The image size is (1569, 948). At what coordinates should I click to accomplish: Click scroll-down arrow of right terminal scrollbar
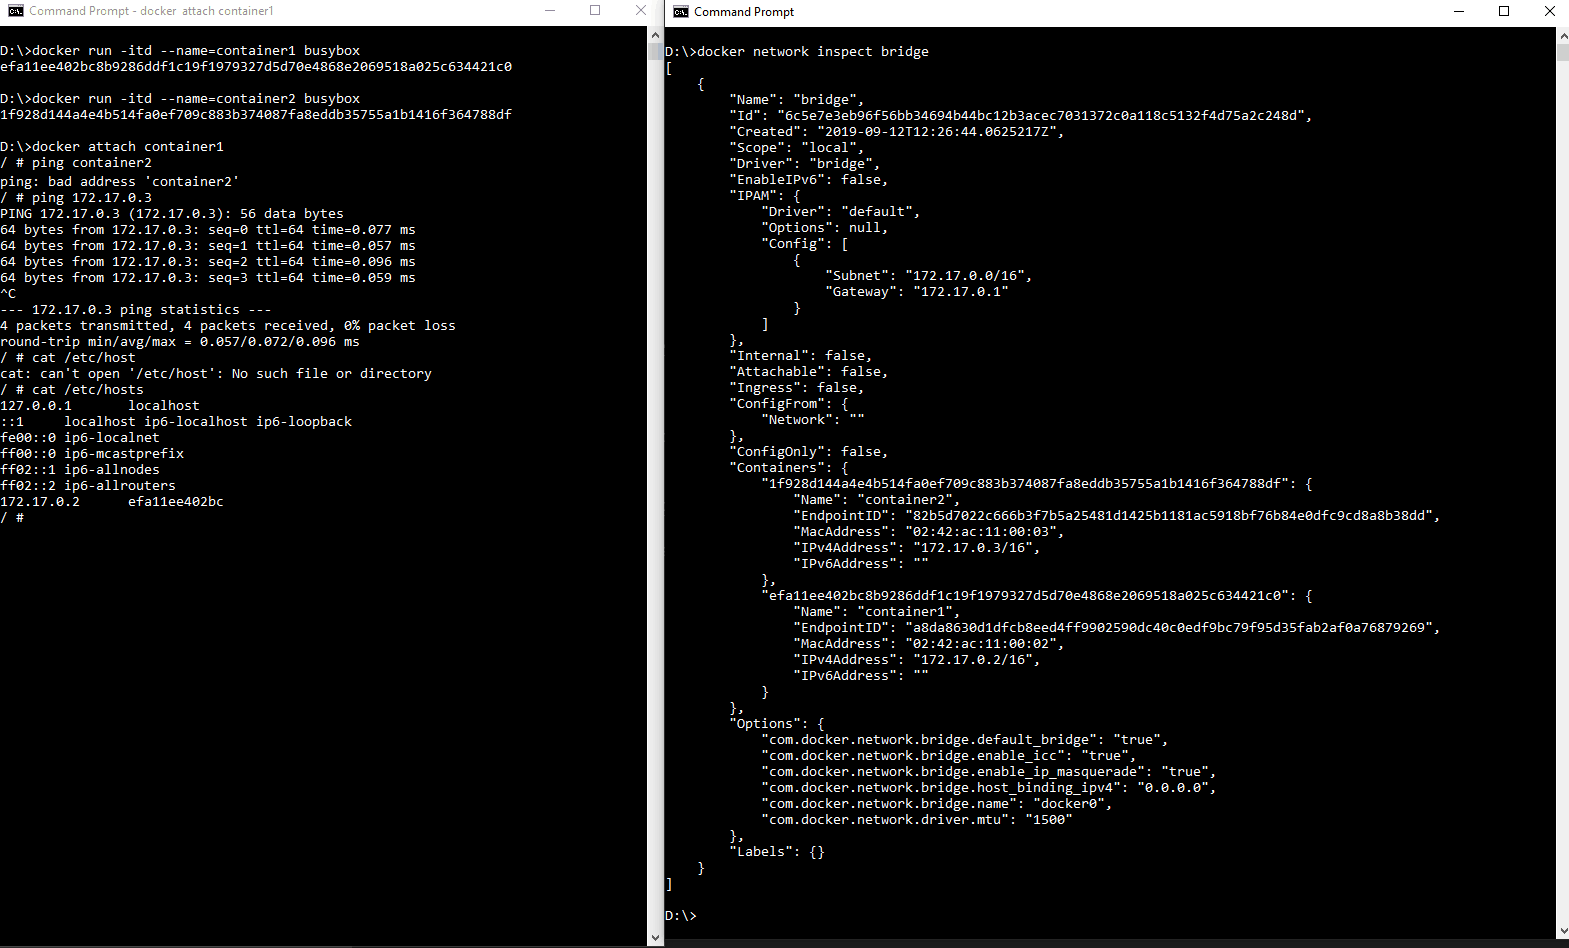pos(1562,932)
